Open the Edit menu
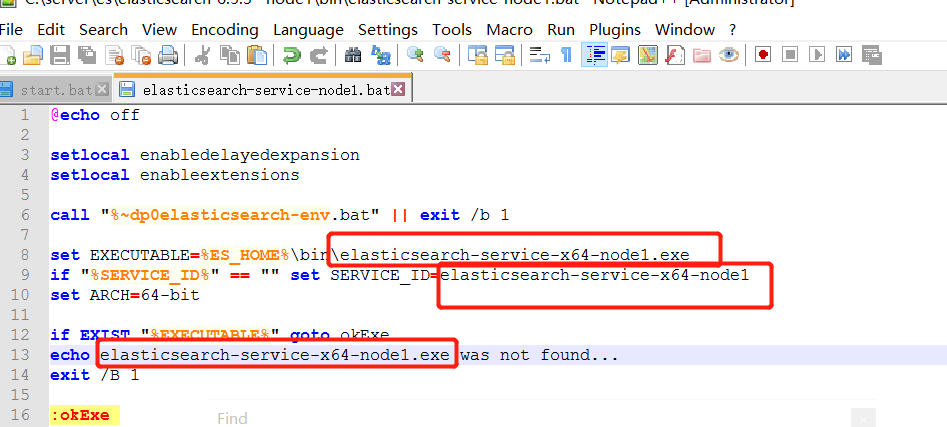This screenshot has height=427, width=947. 51,30
